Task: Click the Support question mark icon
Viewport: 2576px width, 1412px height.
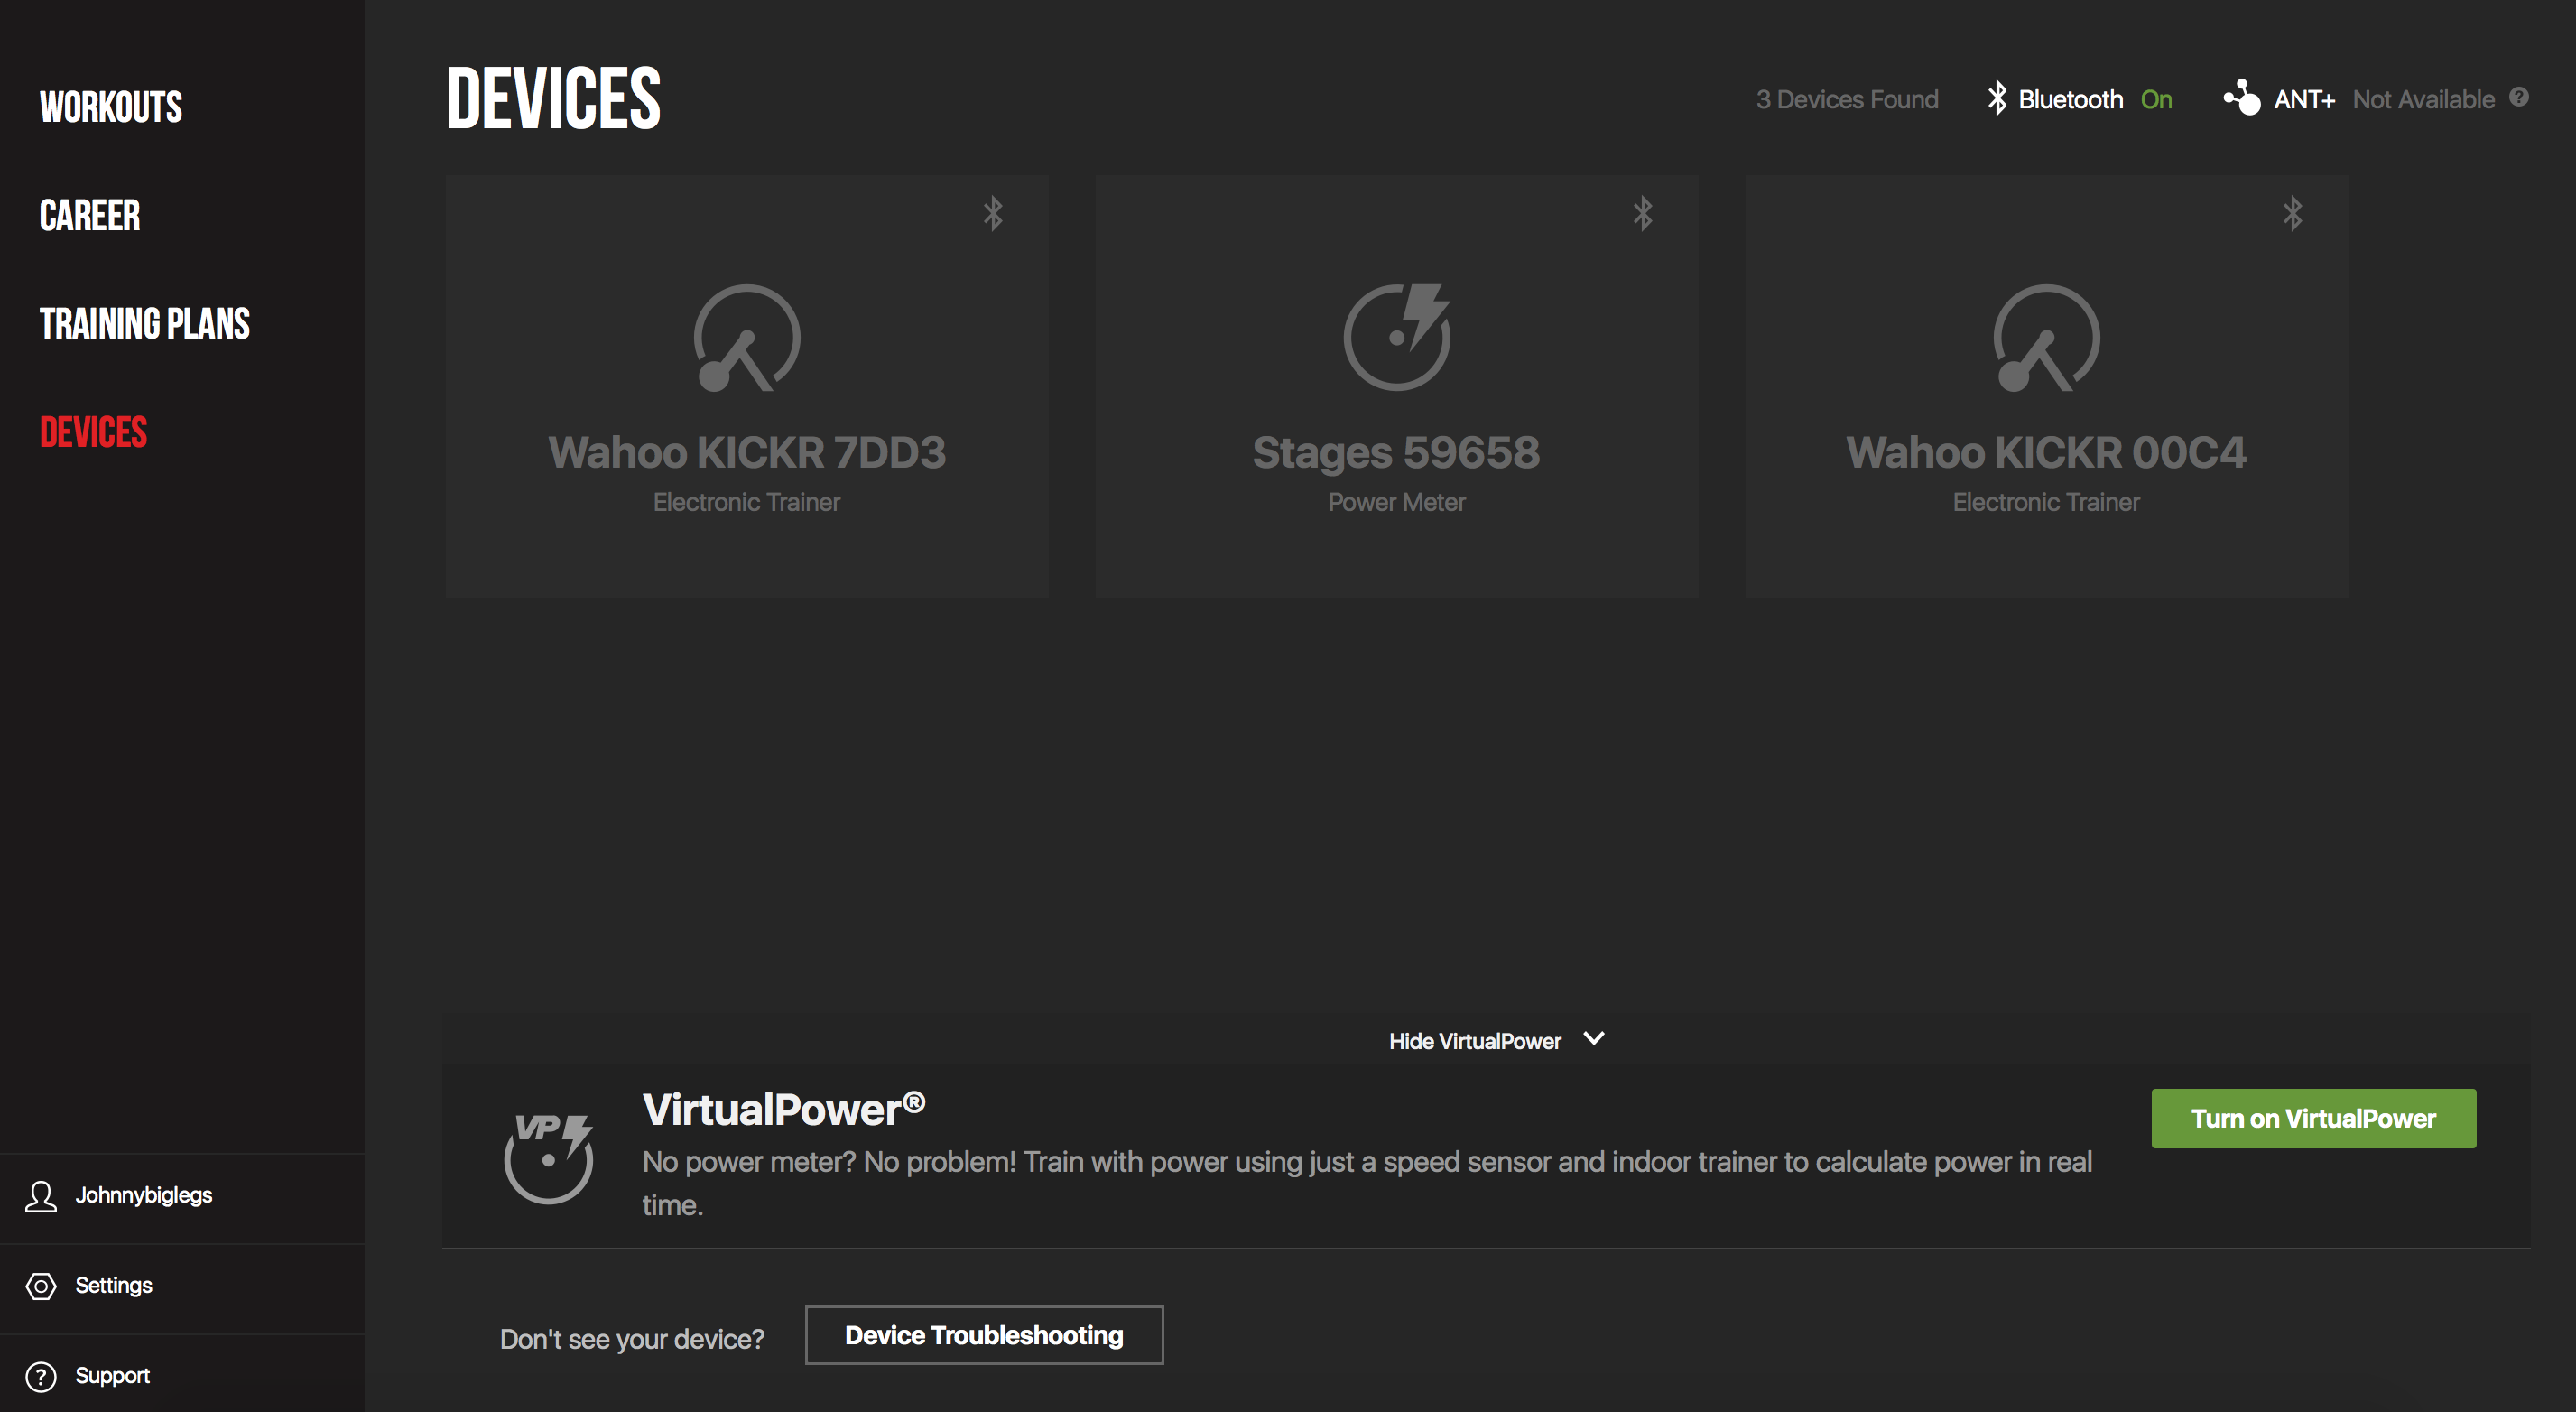Action: click(41, 1376)
